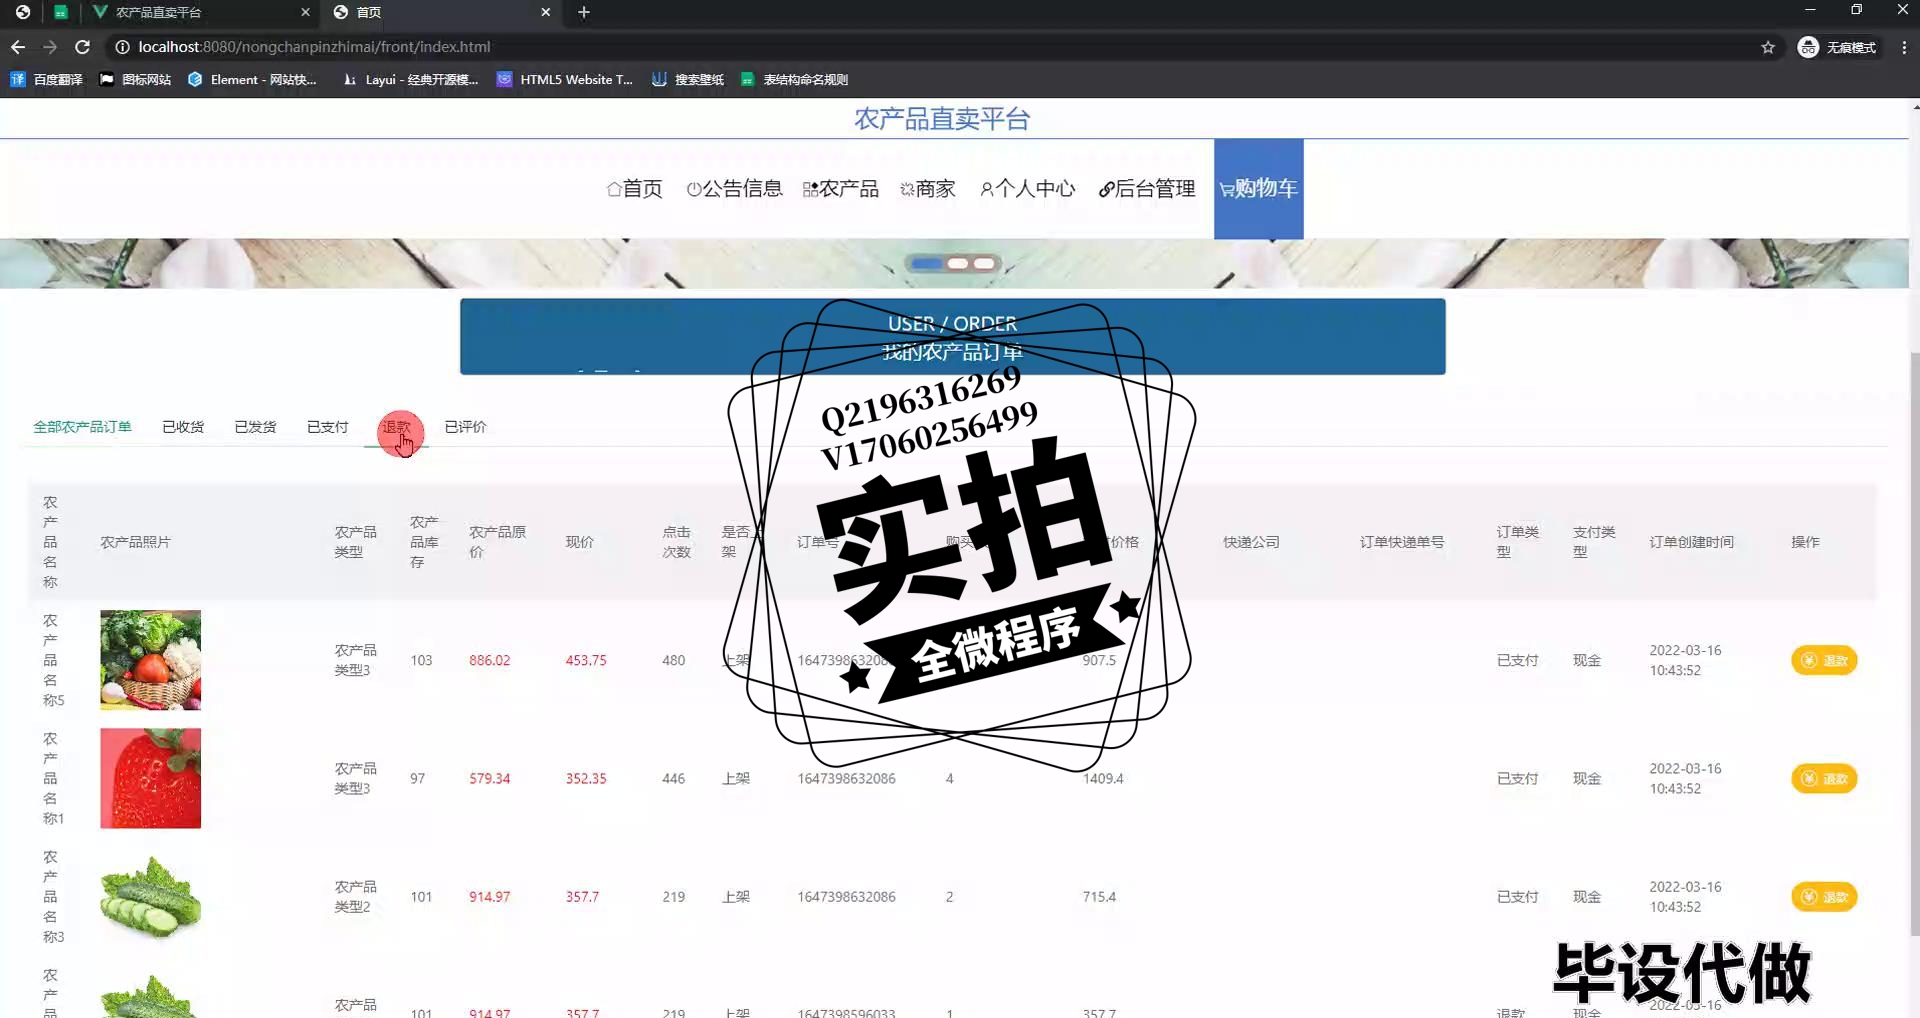Viewport: 1920px width, 1018px height.
Task: Switch to the 已支付 order tab
Action: coord(327,427)
